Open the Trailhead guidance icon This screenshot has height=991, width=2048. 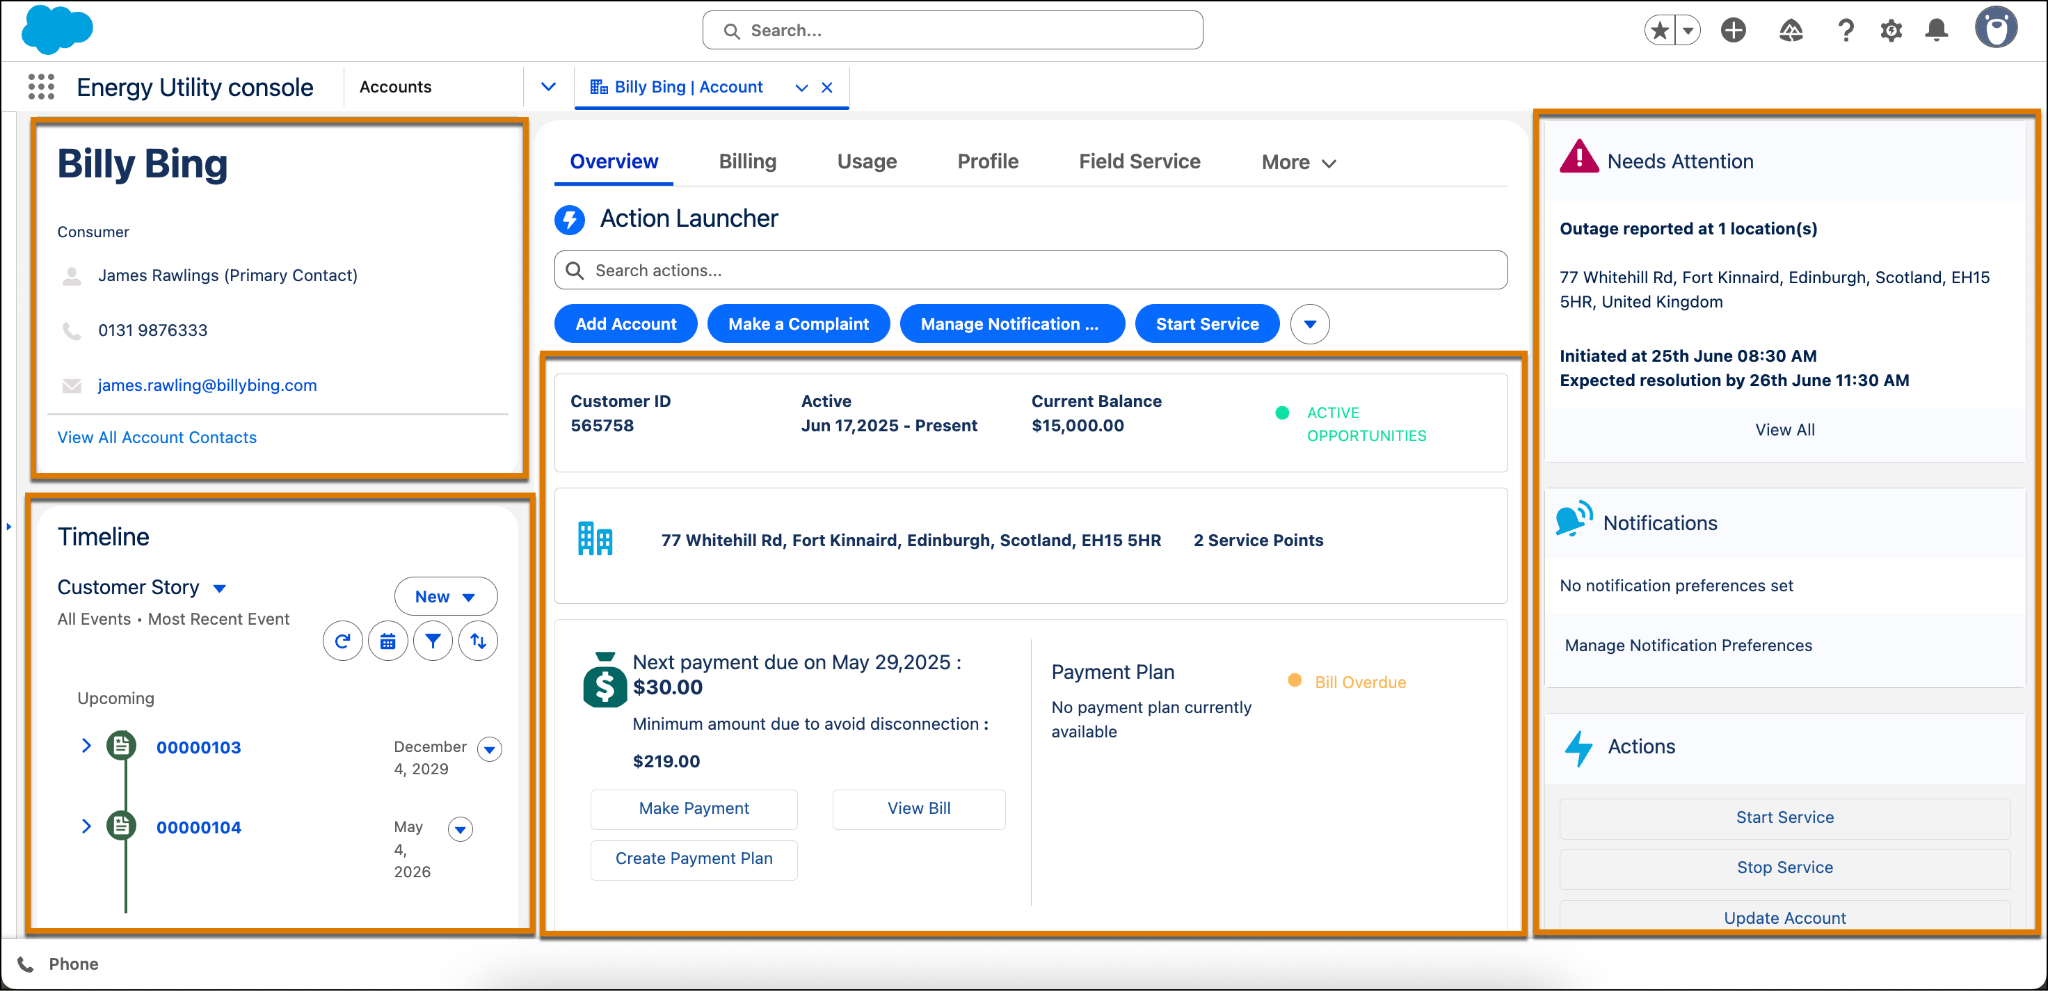pos(1791,31)
